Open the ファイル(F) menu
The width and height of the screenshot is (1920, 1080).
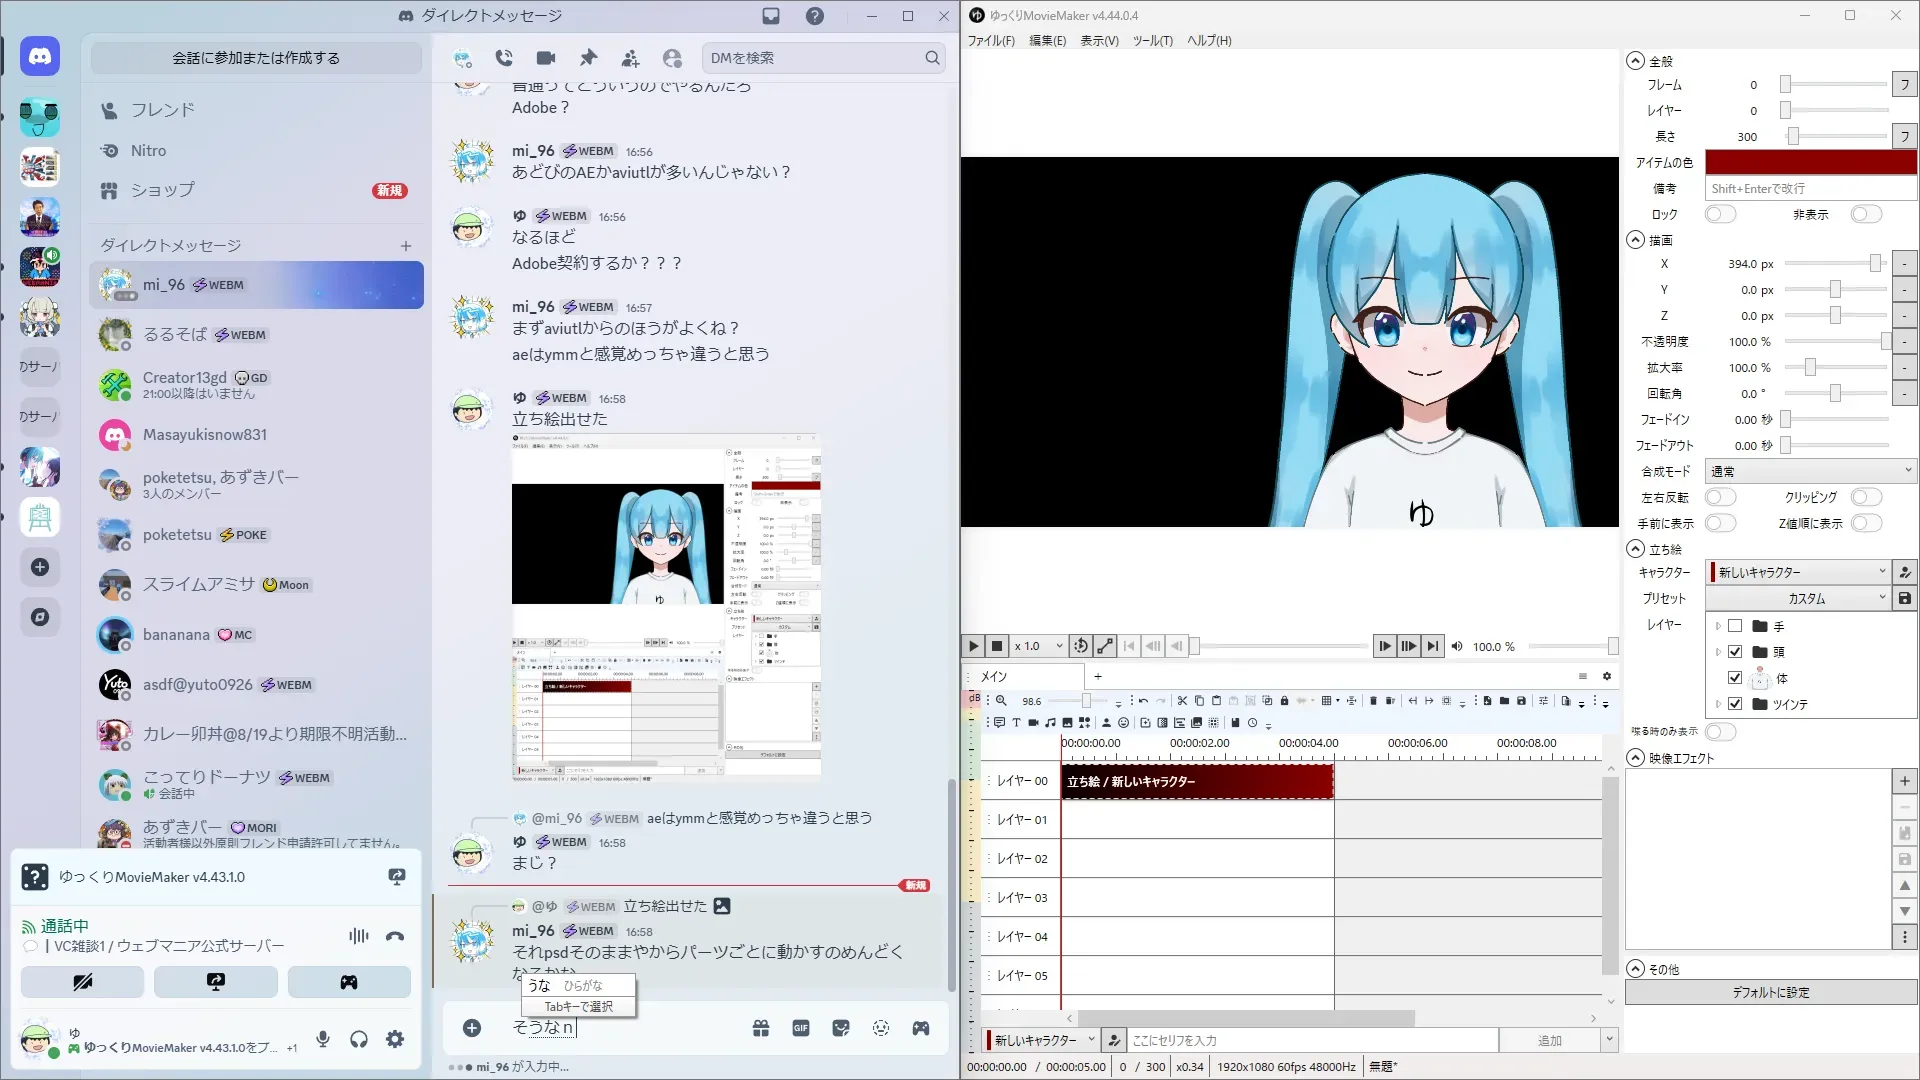pyautogui.click(x=990, y=41)
